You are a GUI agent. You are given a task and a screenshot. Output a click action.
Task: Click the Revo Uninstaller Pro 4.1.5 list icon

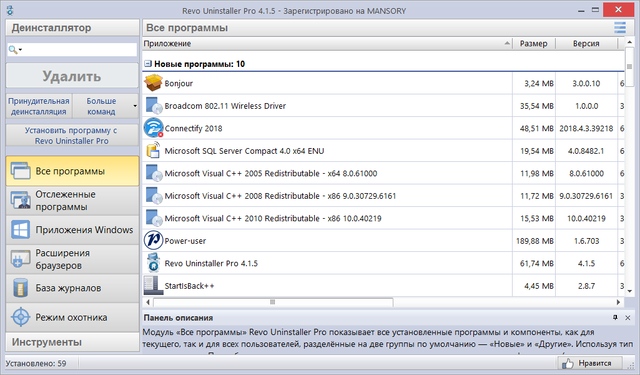click(x=153, y=262)
